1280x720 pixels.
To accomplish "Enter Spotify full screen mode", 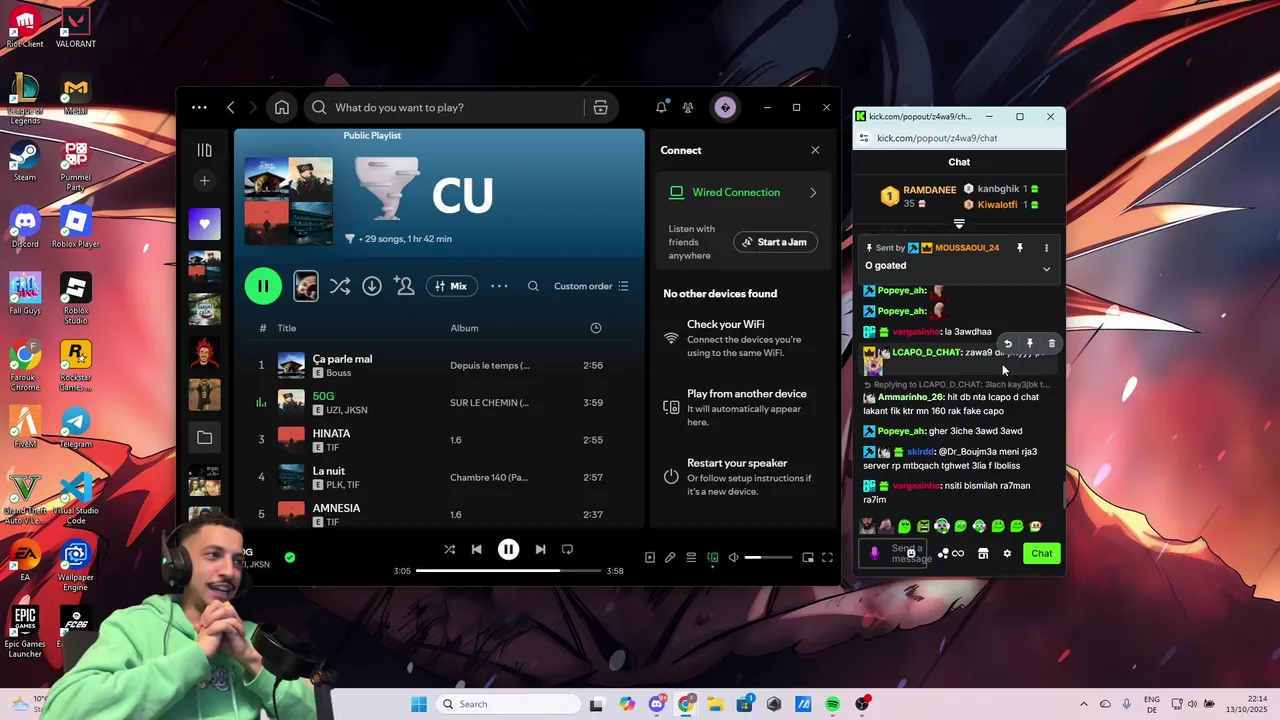I will 827,557.
